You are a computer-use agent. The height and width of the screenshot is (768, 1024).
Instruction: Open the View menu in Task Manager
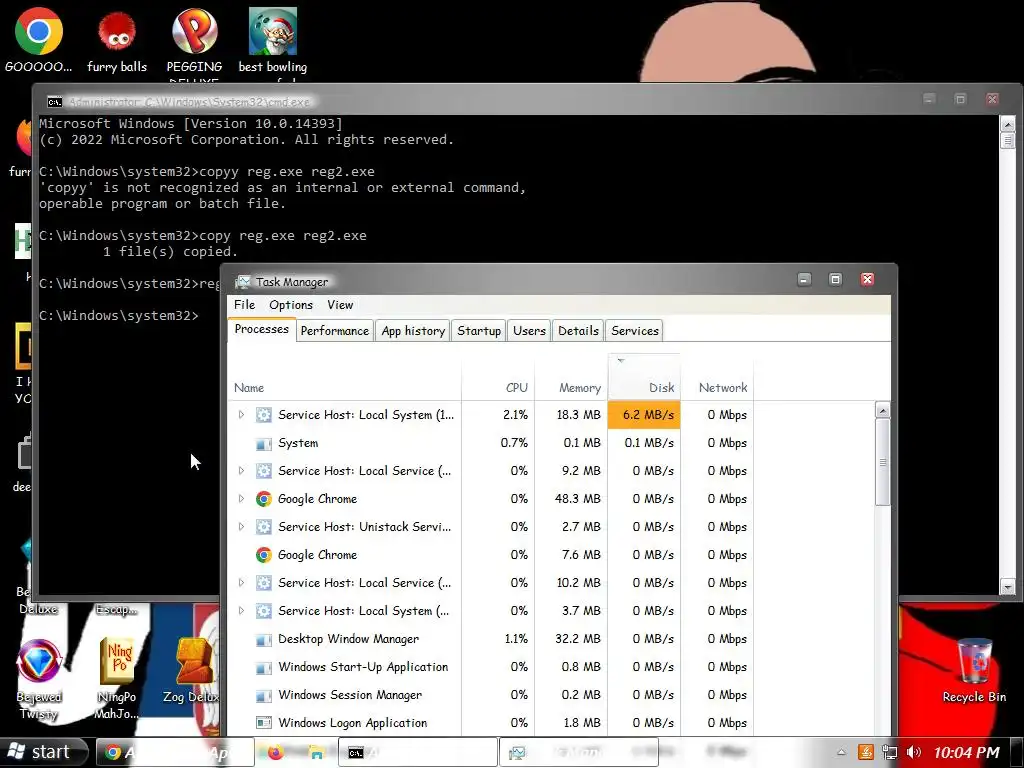coord(340,305)
